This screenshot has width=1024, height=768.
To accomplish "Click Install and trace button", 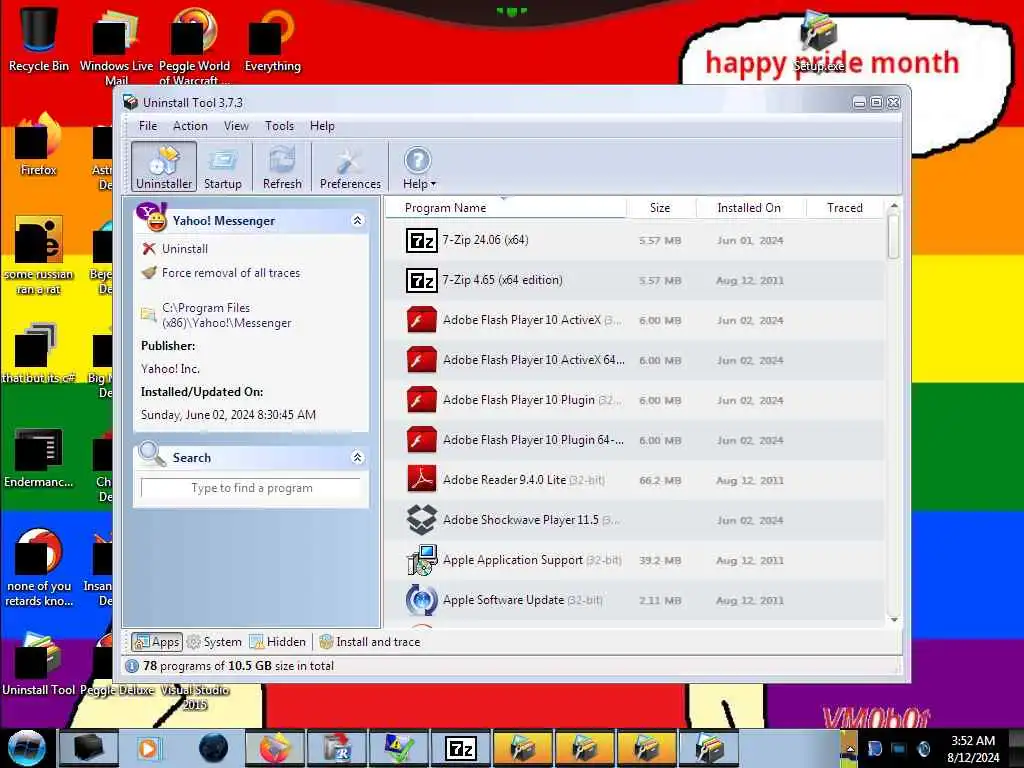I will coord(370,642).
